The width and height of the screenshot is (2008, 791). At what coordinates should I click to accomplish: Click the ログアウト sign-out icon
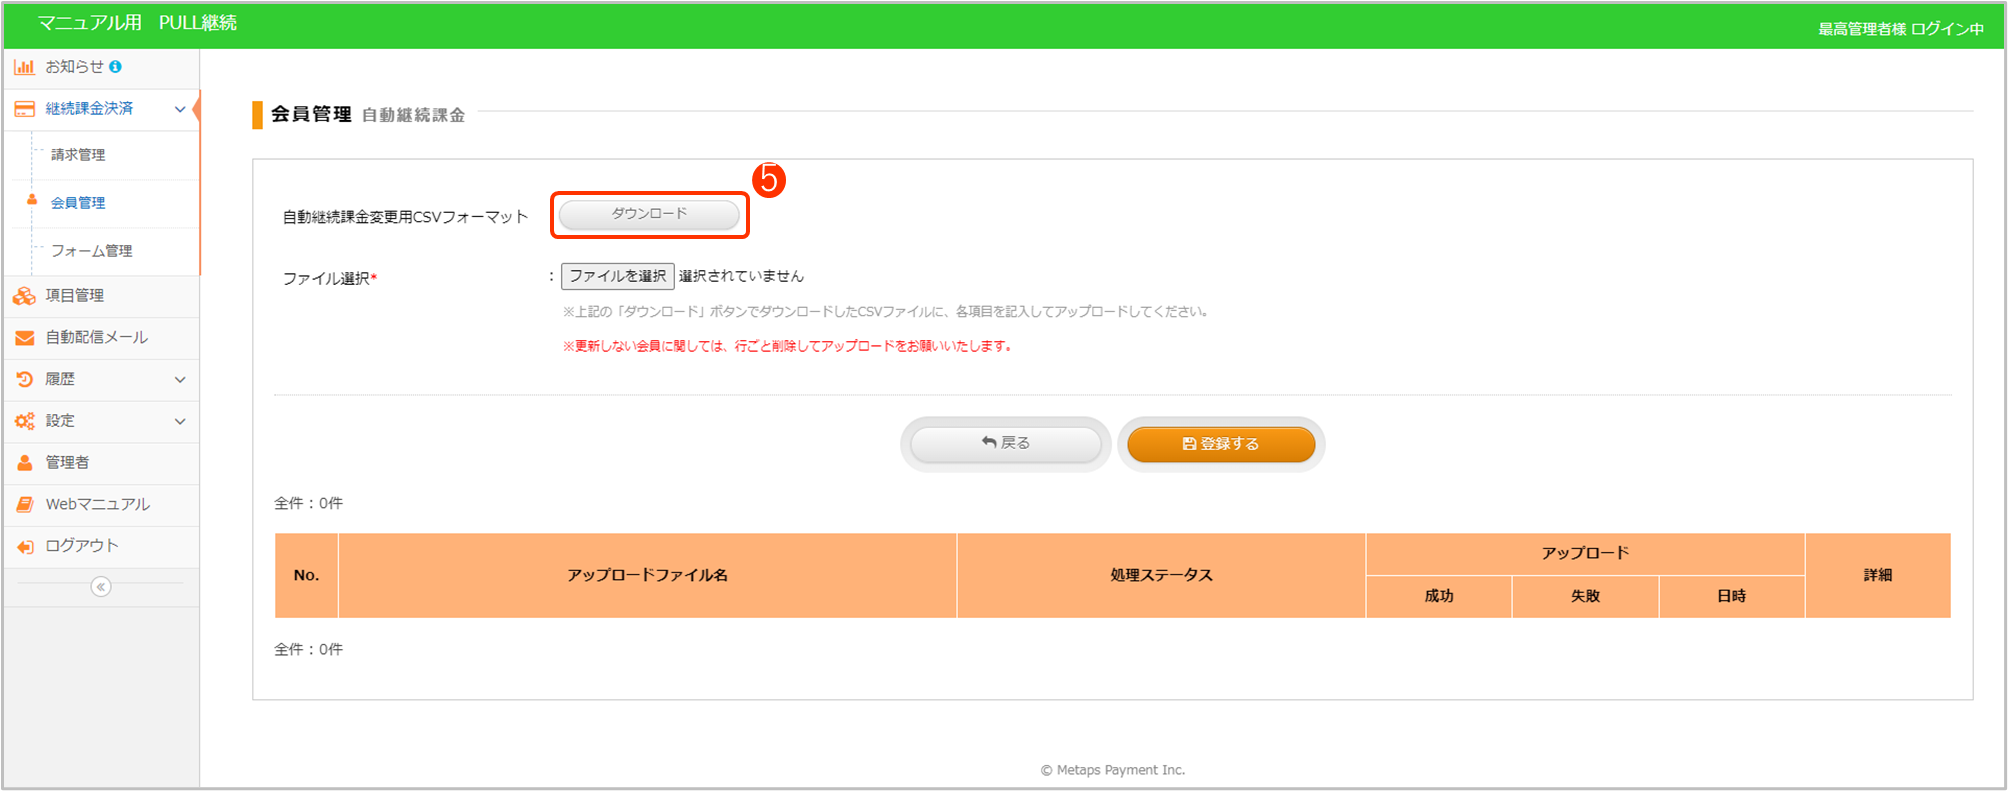pos(24,547)
